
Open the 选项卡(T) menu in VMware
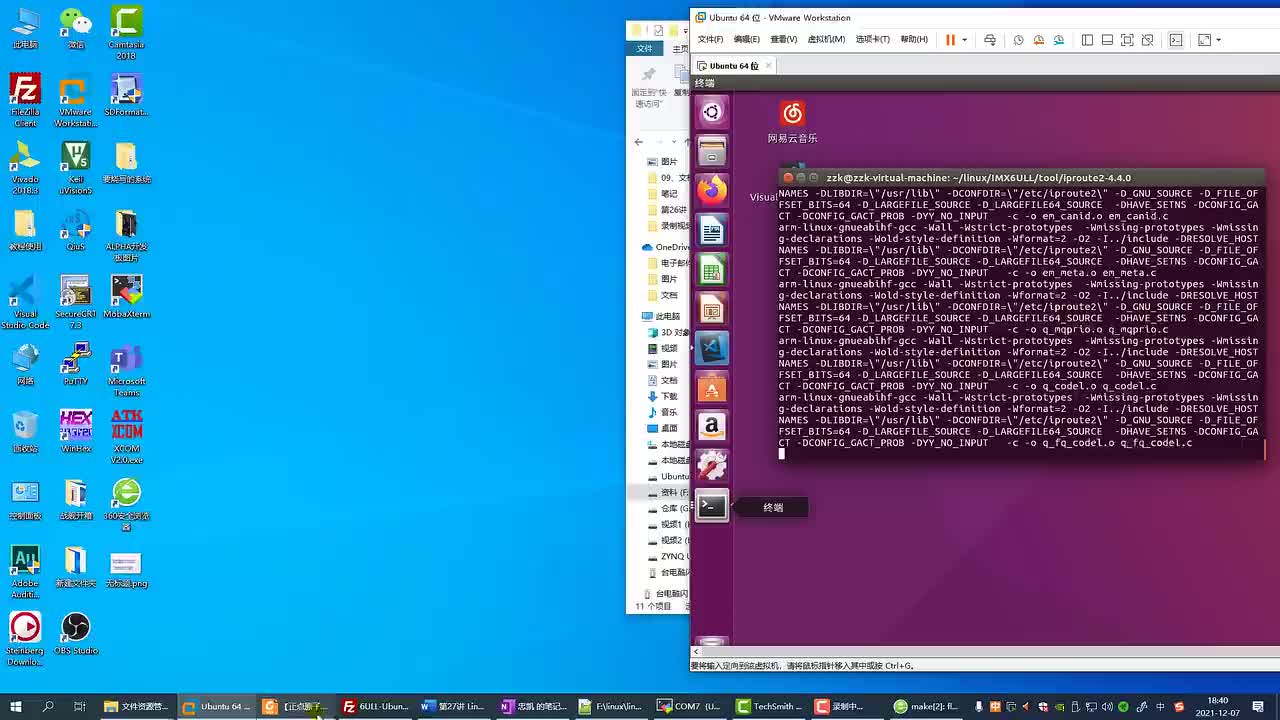873,40
